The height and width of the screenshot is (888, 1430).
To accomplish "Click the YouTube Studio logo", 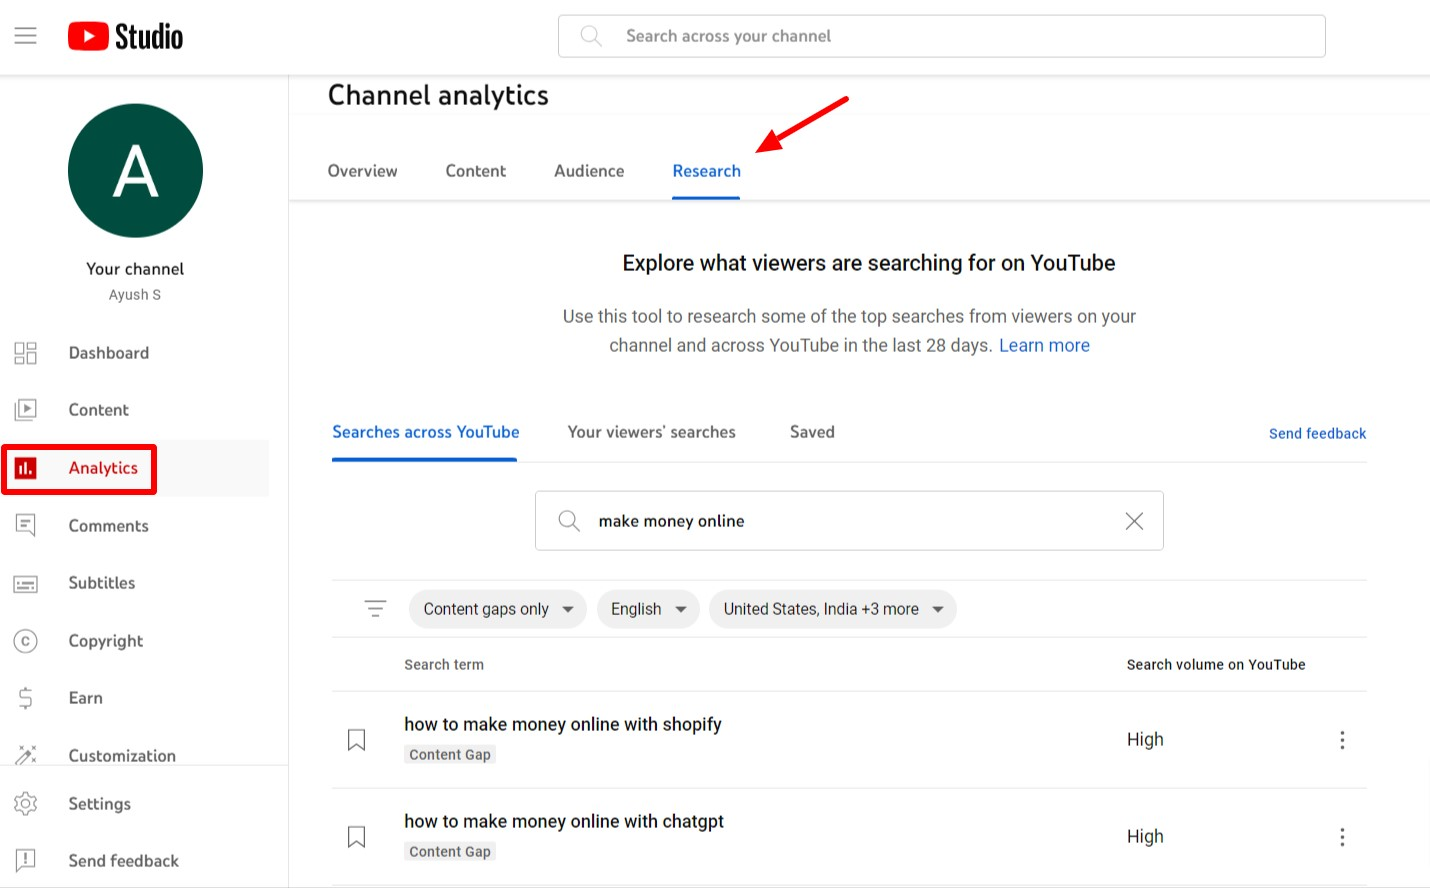I will click(x=124, y=35).
